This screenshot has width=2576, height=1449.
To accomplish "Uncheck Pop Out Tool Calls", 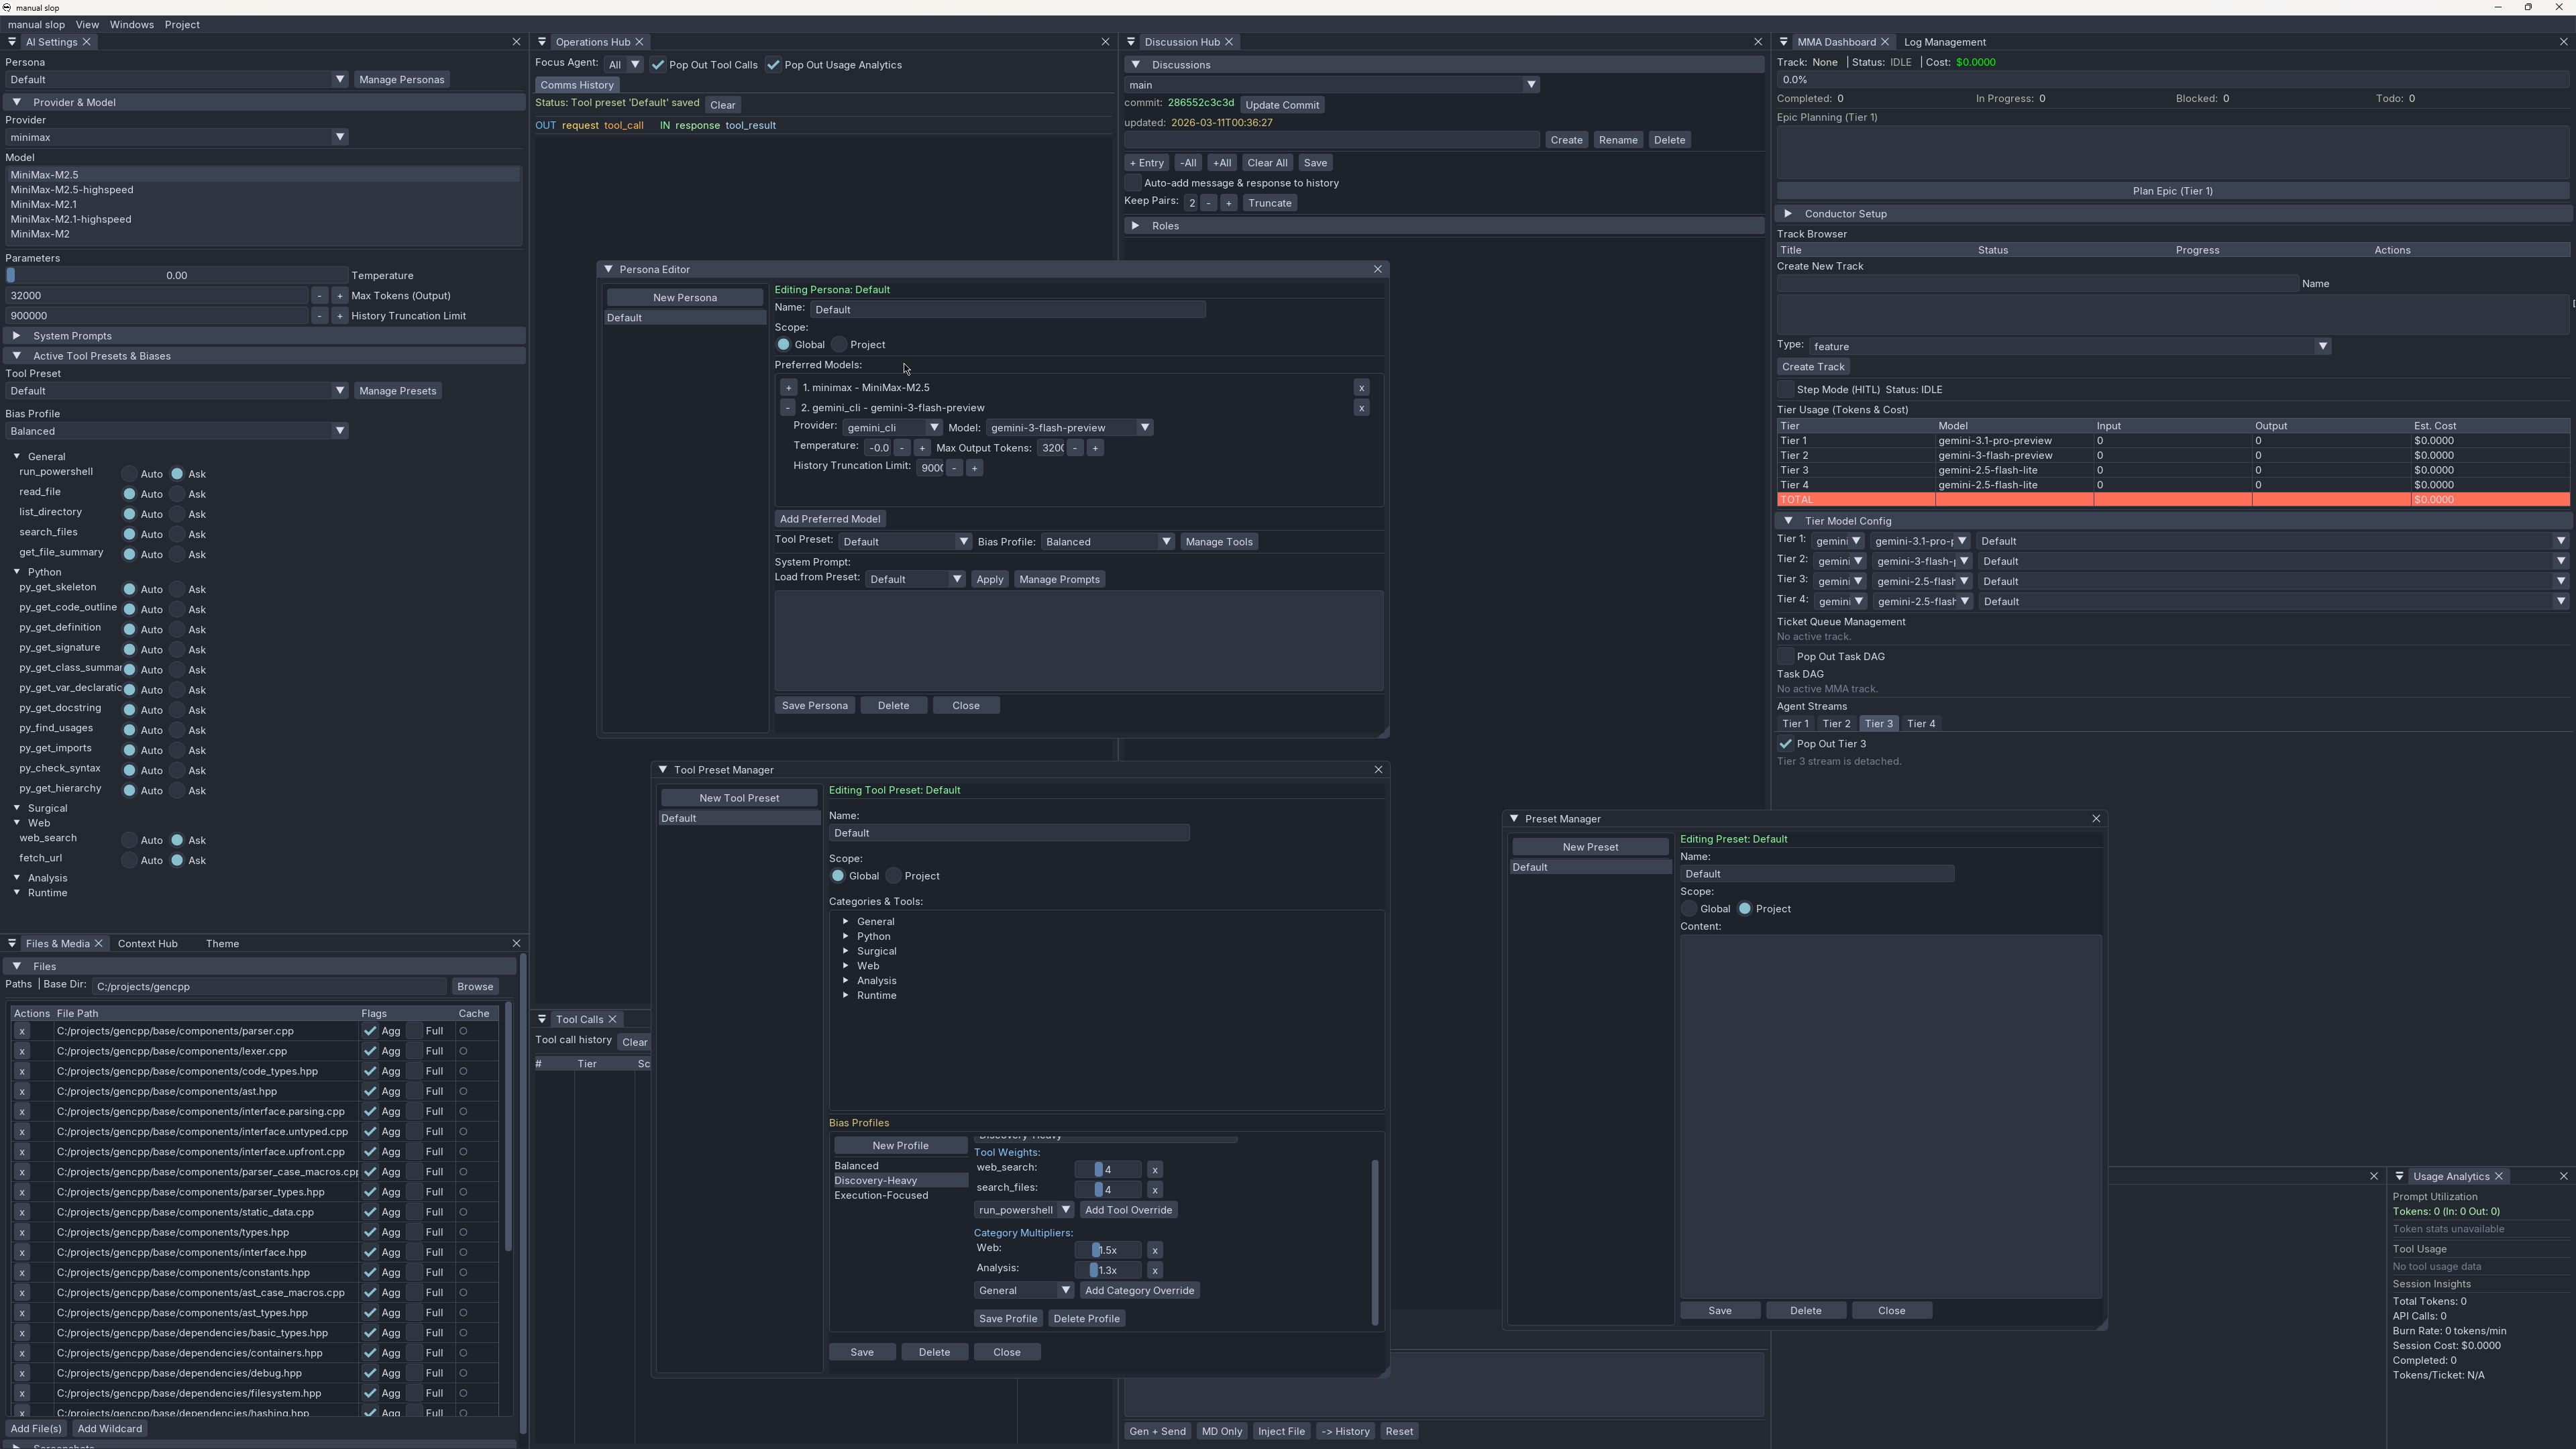I will 658,65.
